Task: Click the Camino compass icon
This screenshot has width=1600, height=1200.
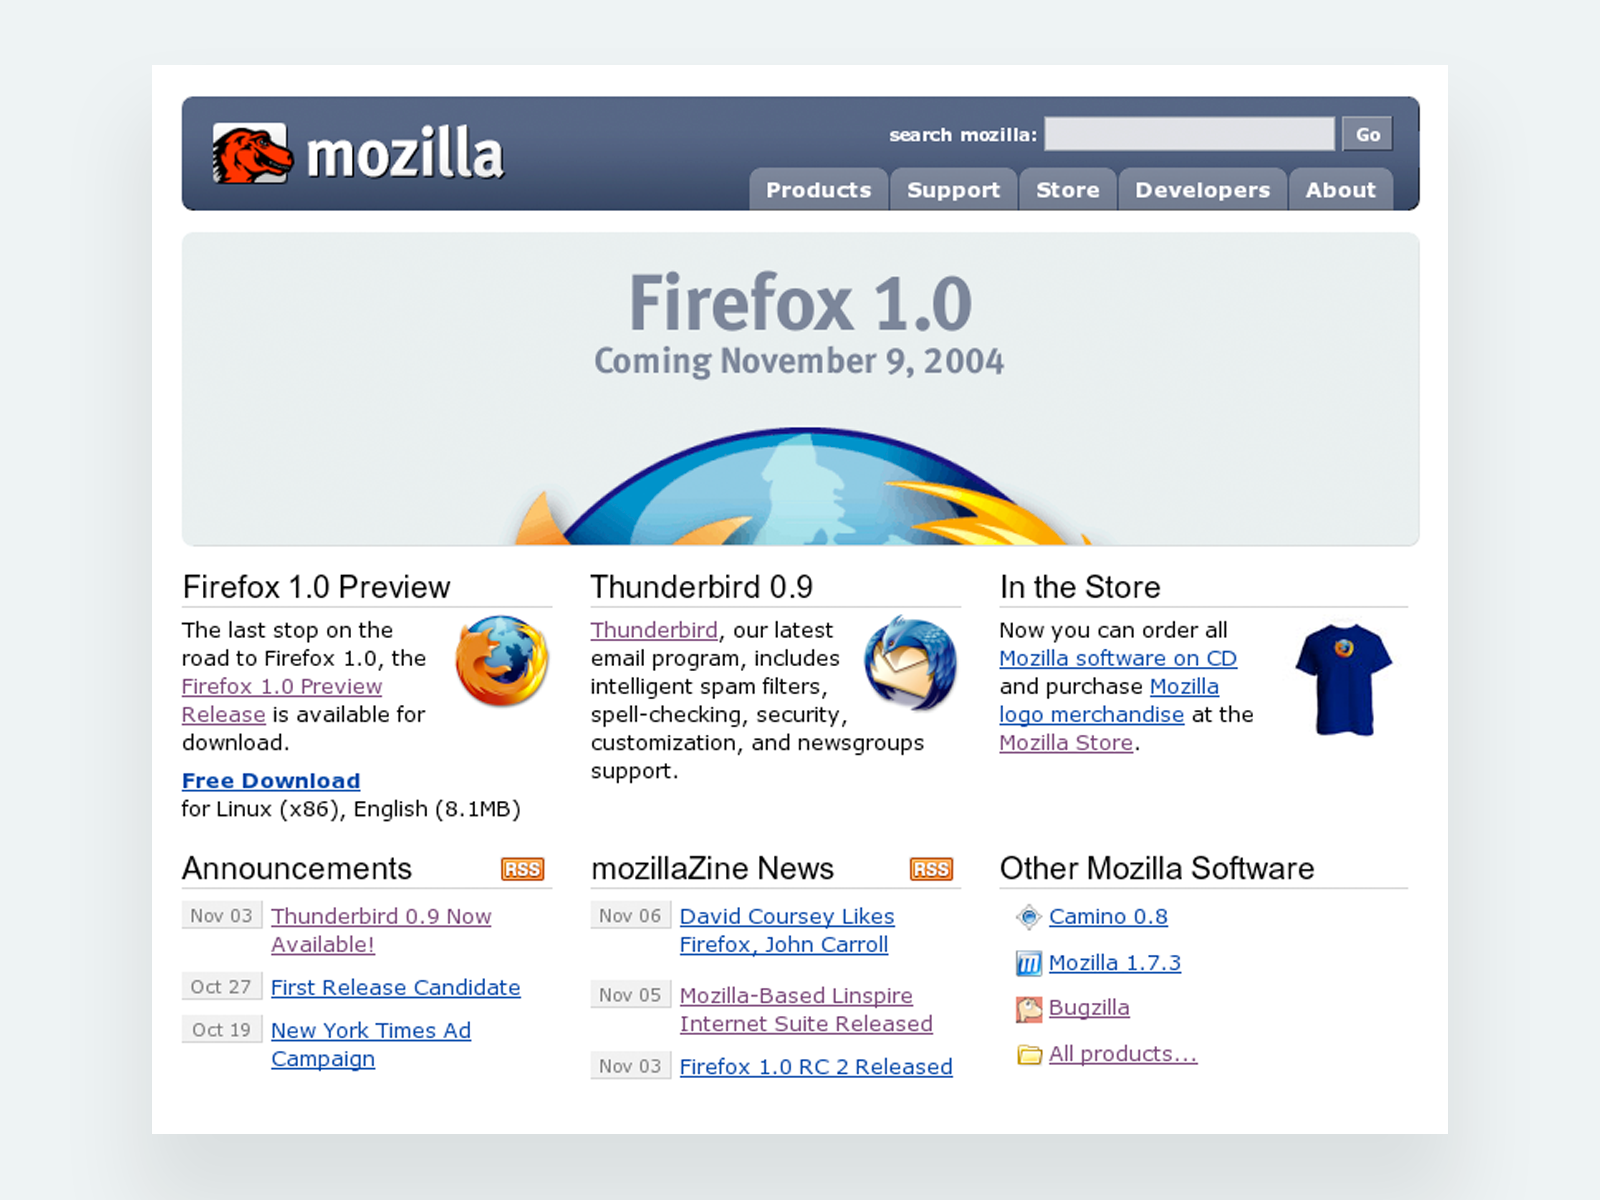Action: (1029, 916)
